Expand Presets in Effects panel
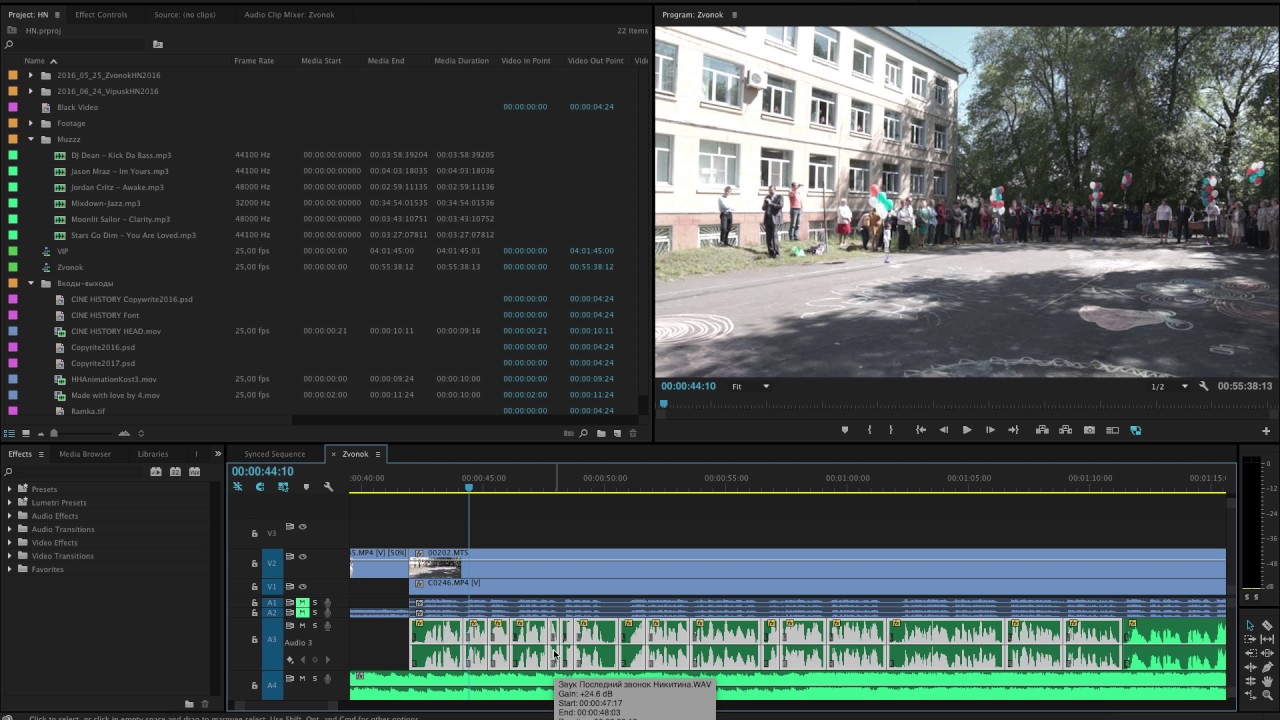Image resolution: width=1280 pixels, height=720 pixels. click(x=10, y=489)
